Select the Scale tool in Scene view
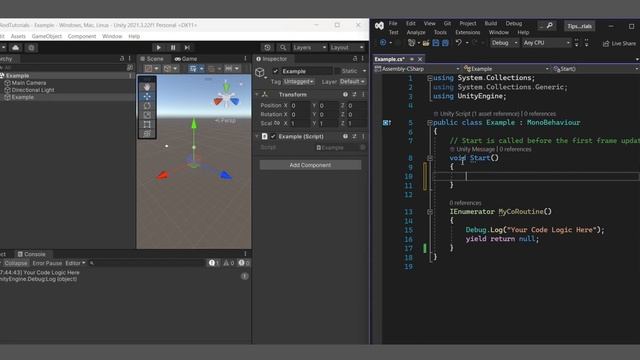 pos(147,115)
